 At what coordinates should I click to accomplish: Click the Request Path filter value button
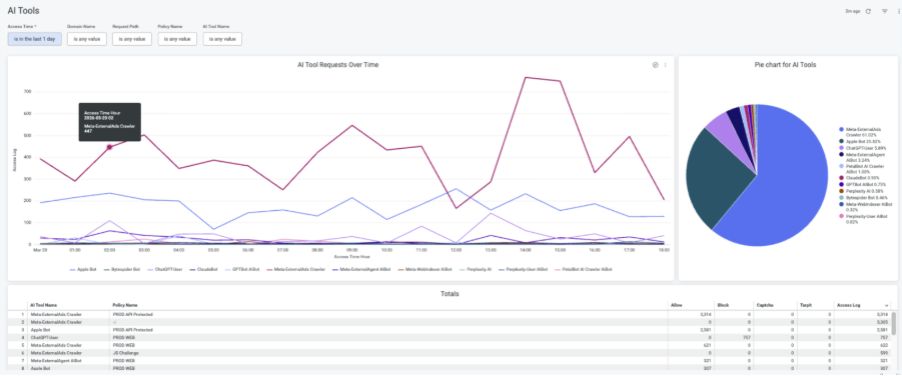[x=132, y=39]
